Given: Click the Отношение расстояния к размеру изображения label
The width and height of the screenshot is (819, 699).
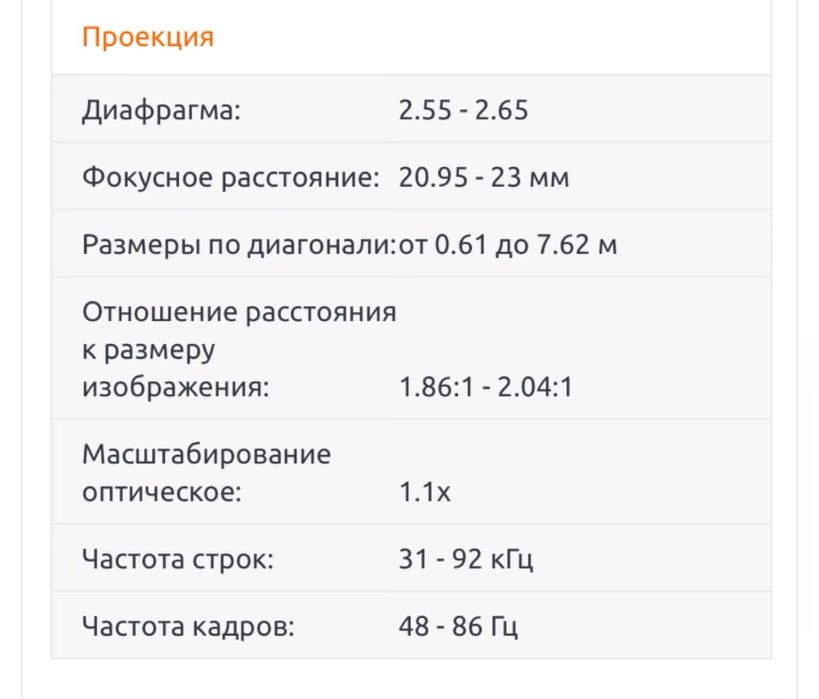Looking at the screenshot, I should tap(238, 349).
